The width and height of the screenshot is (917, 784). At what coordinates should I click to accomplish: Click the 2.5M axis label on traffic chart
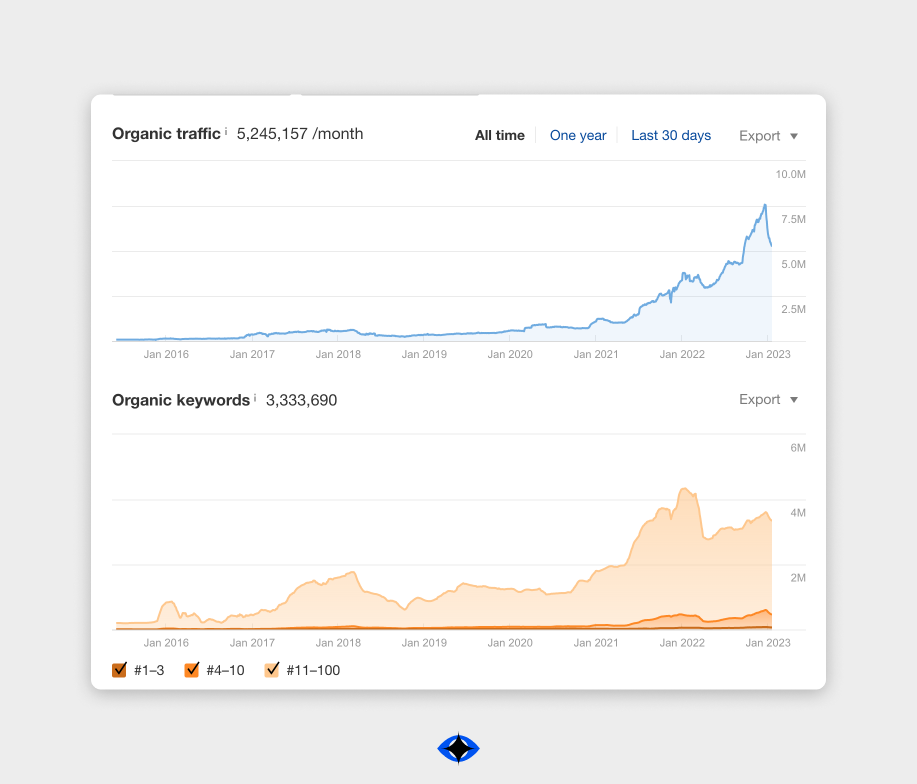793,309
